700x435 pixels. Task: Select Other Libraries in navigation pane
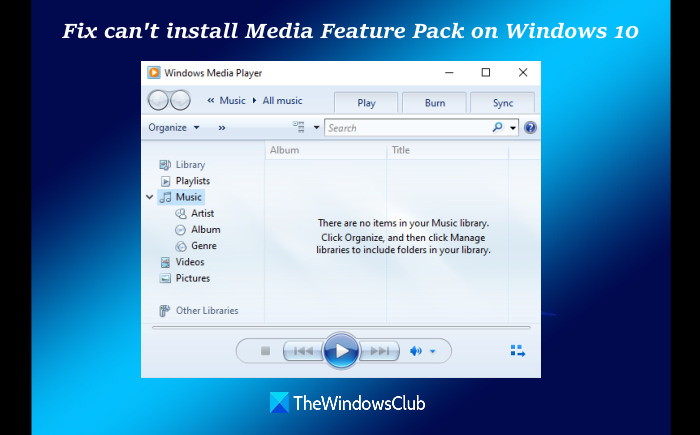207,310
